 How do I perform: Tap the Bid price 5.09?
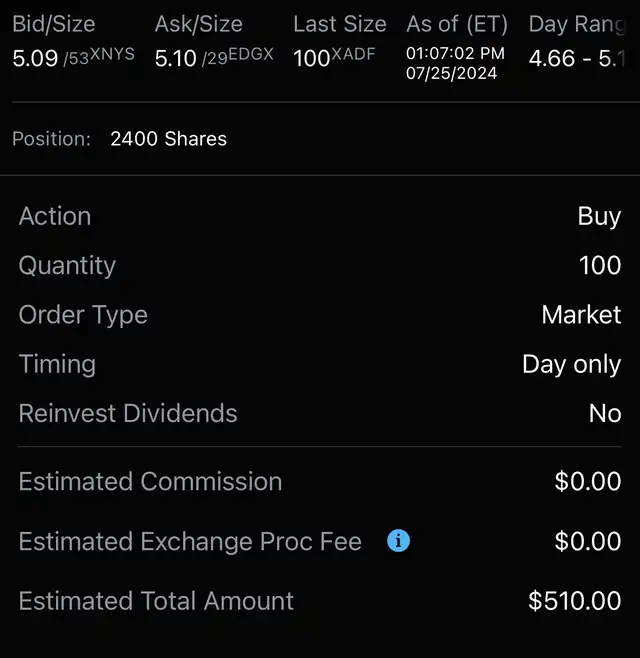tap(35, 59)
